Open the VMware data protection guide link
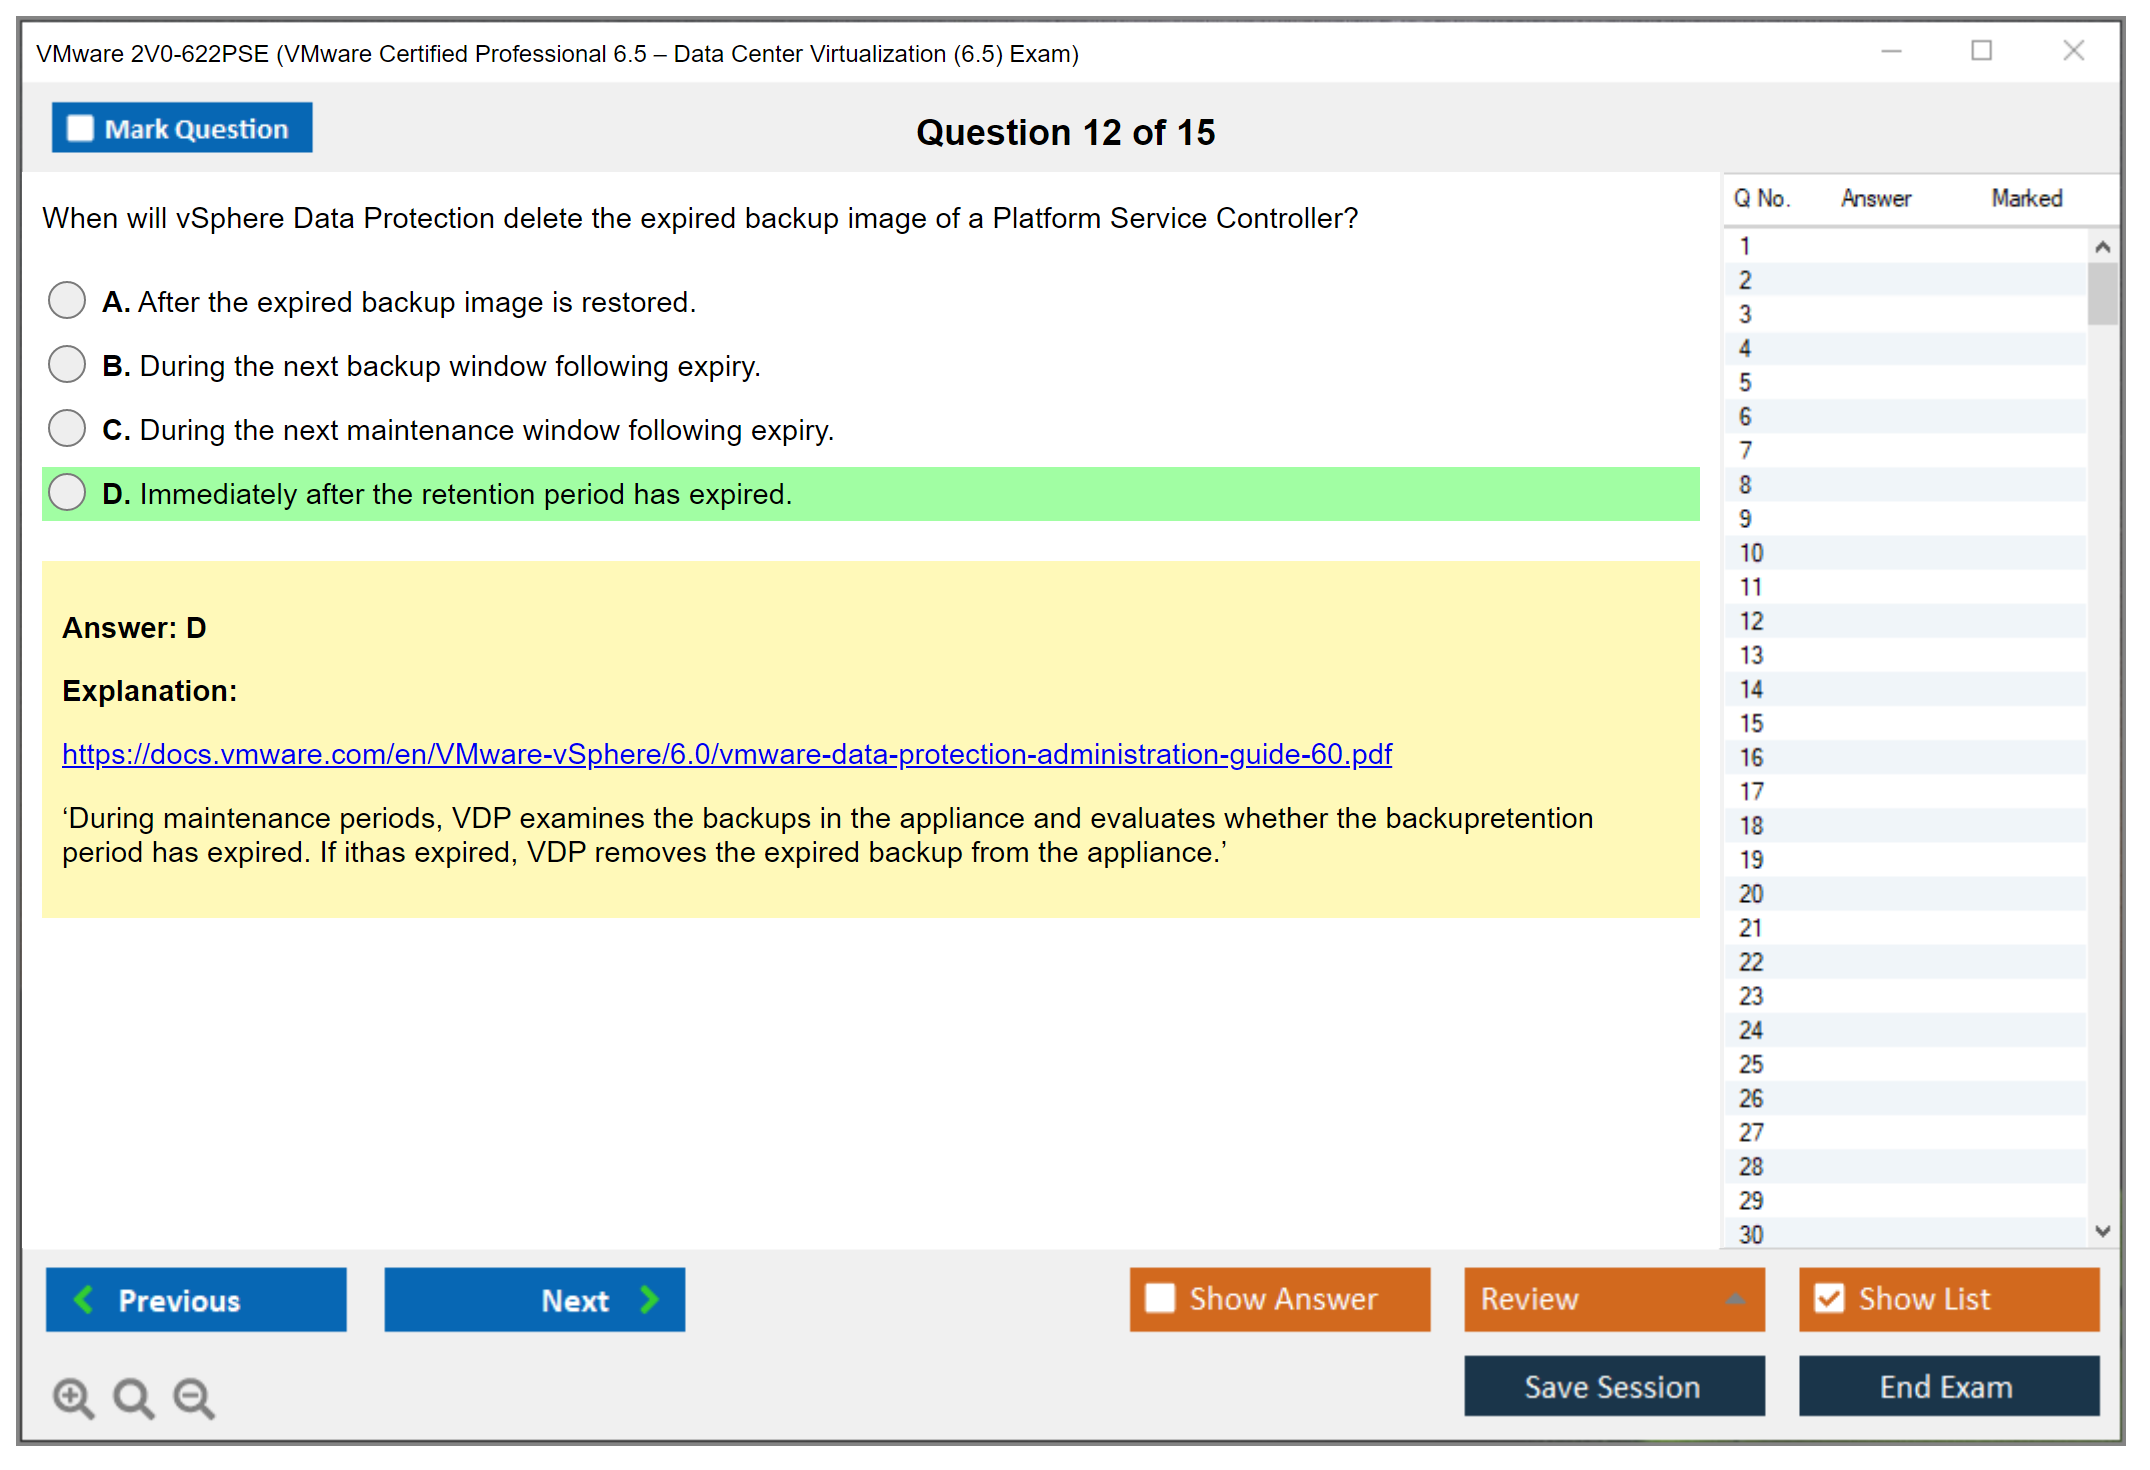This screenshot has height=1470, width=2150. click(726, 754)
